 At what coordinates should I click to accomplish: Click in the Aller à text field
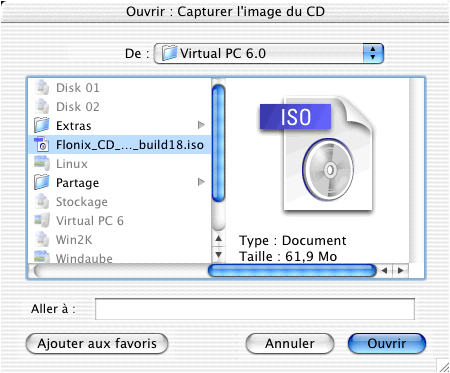pos(255,309)
